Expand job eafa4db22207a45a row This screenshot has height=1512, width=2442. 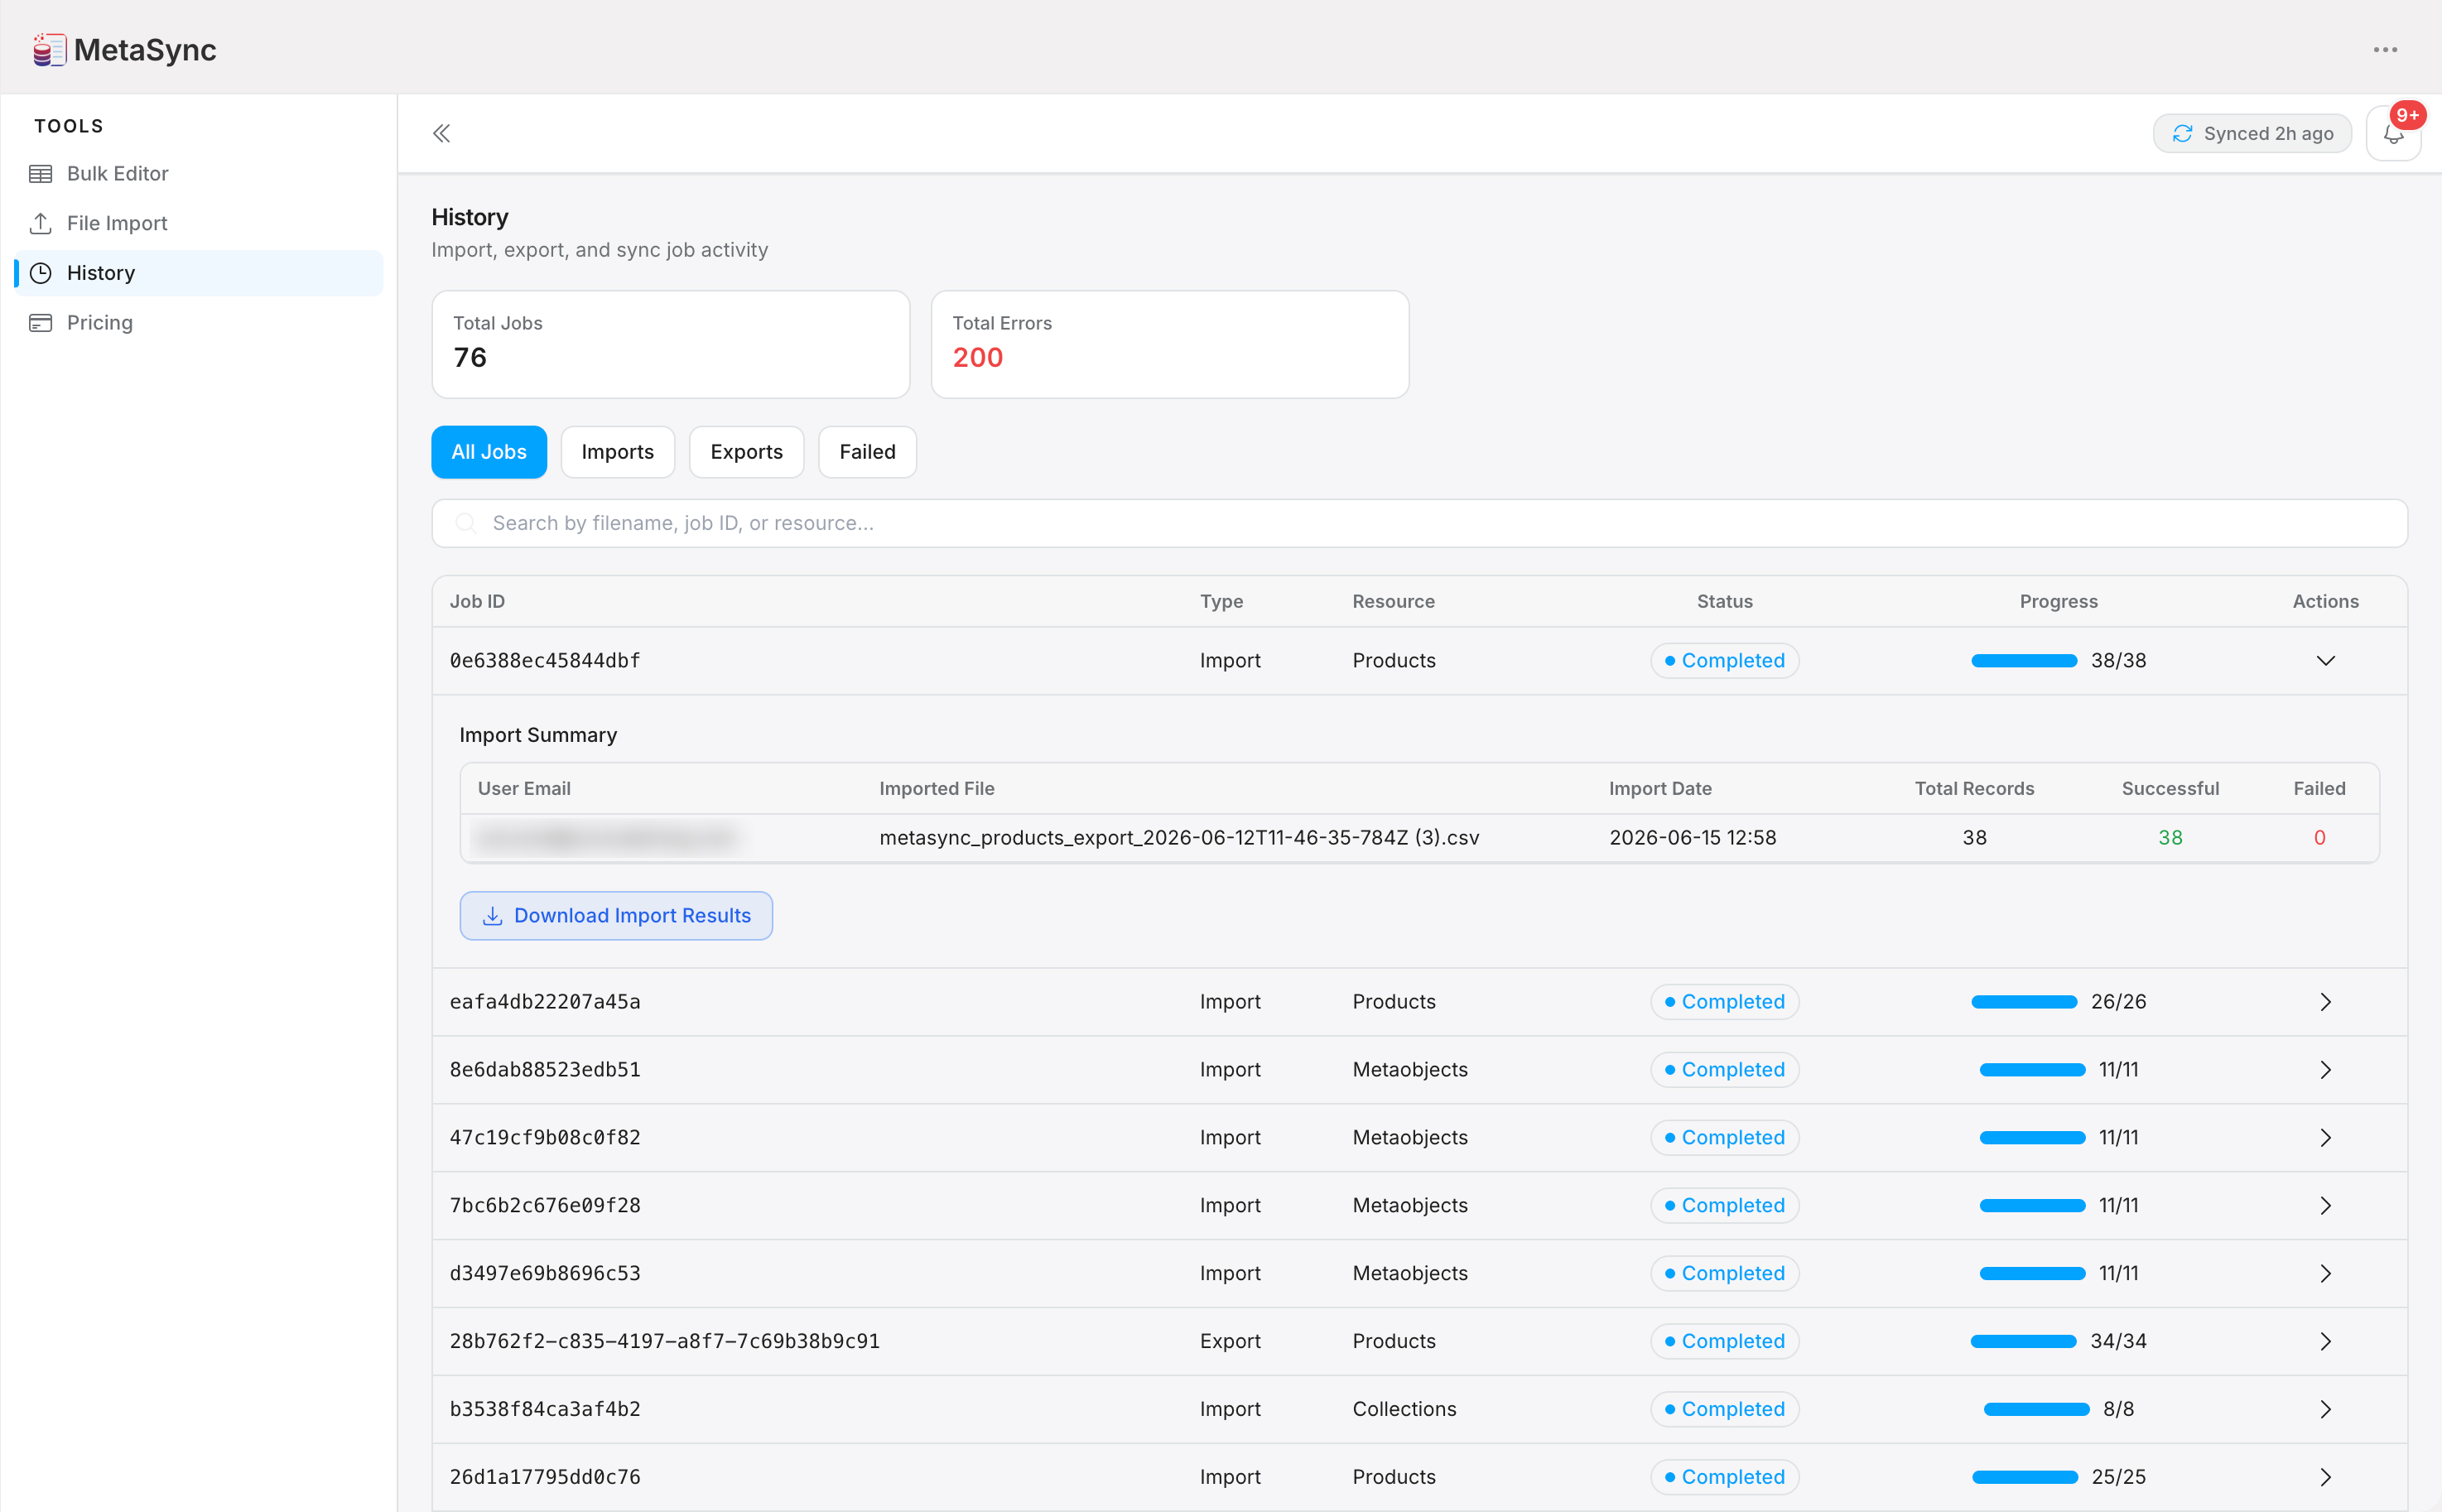[x=2325, y=1002]
